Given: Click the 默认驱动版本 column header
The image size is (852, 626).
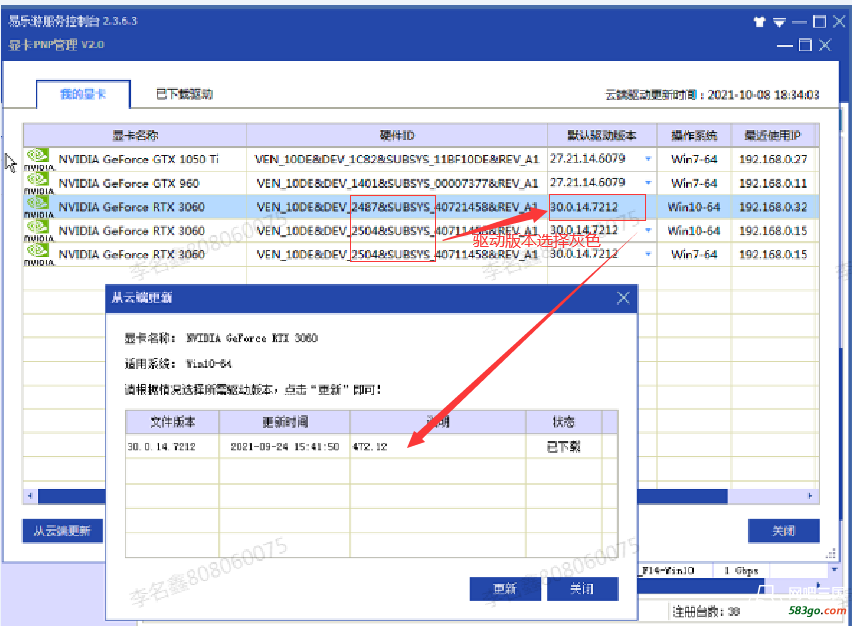Looking at the screenshot, I should coord(602,135).
